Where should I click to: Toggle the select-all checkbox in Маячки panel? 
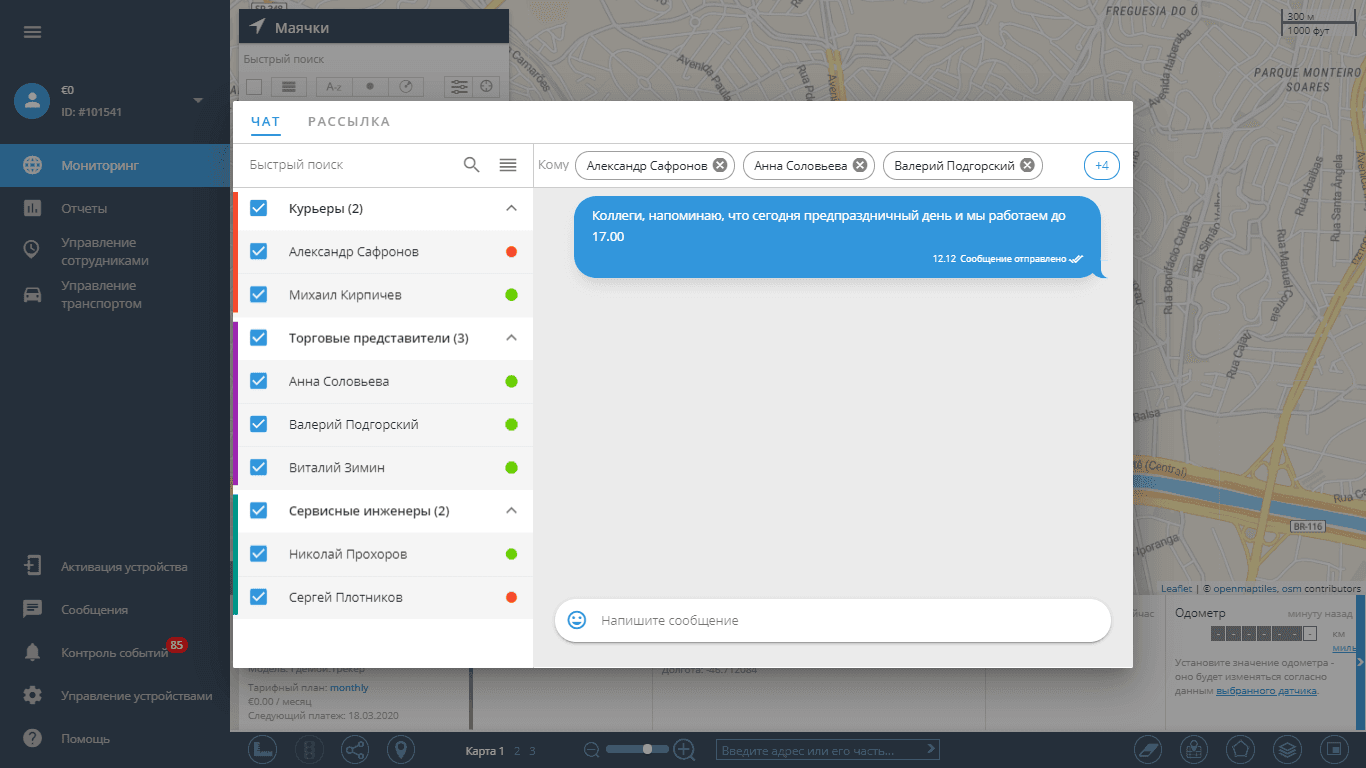click(x=254, y=87)
